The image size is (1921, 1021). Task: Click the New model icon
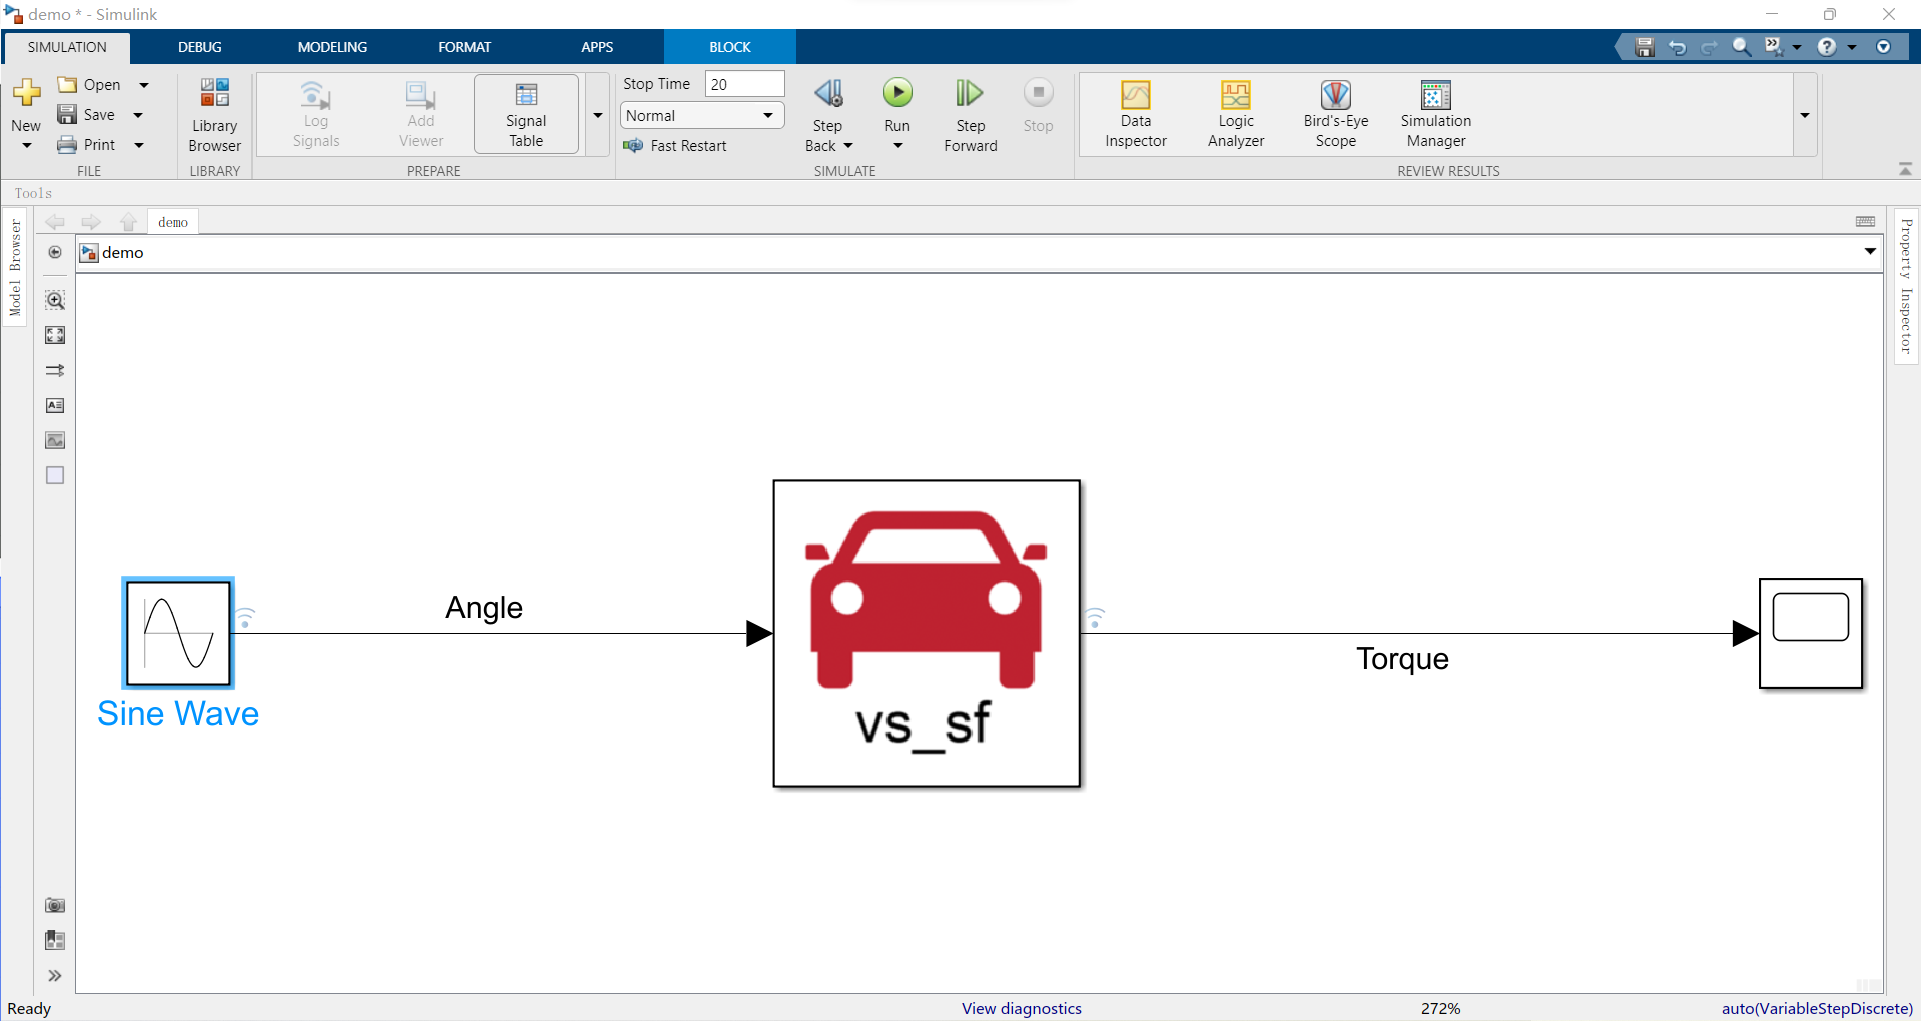(26, 93)
